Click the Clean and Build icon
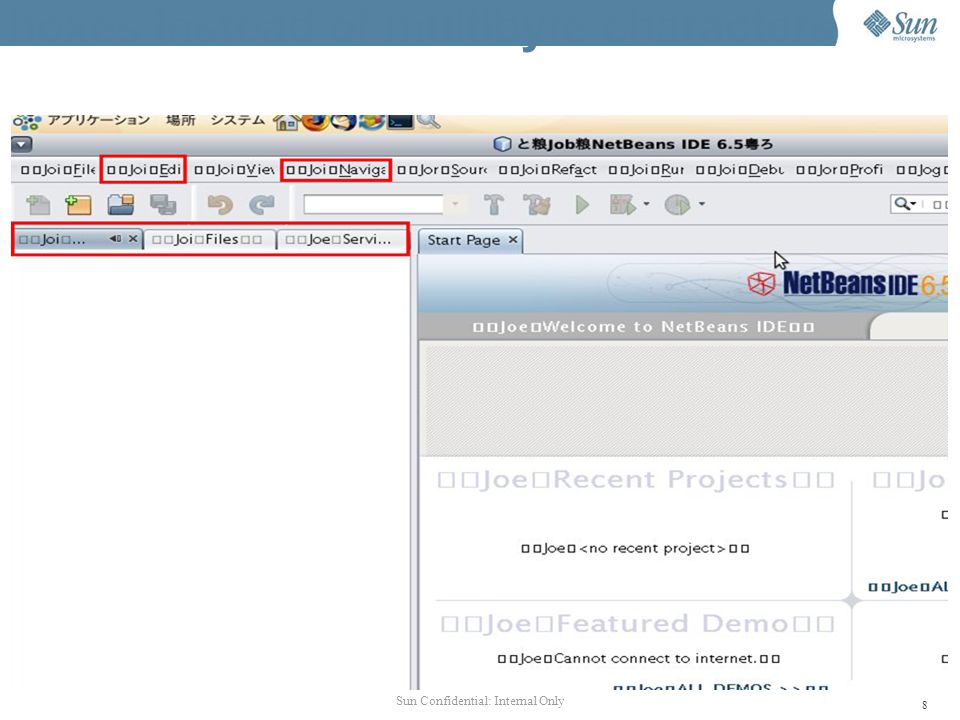 [537, 204]
